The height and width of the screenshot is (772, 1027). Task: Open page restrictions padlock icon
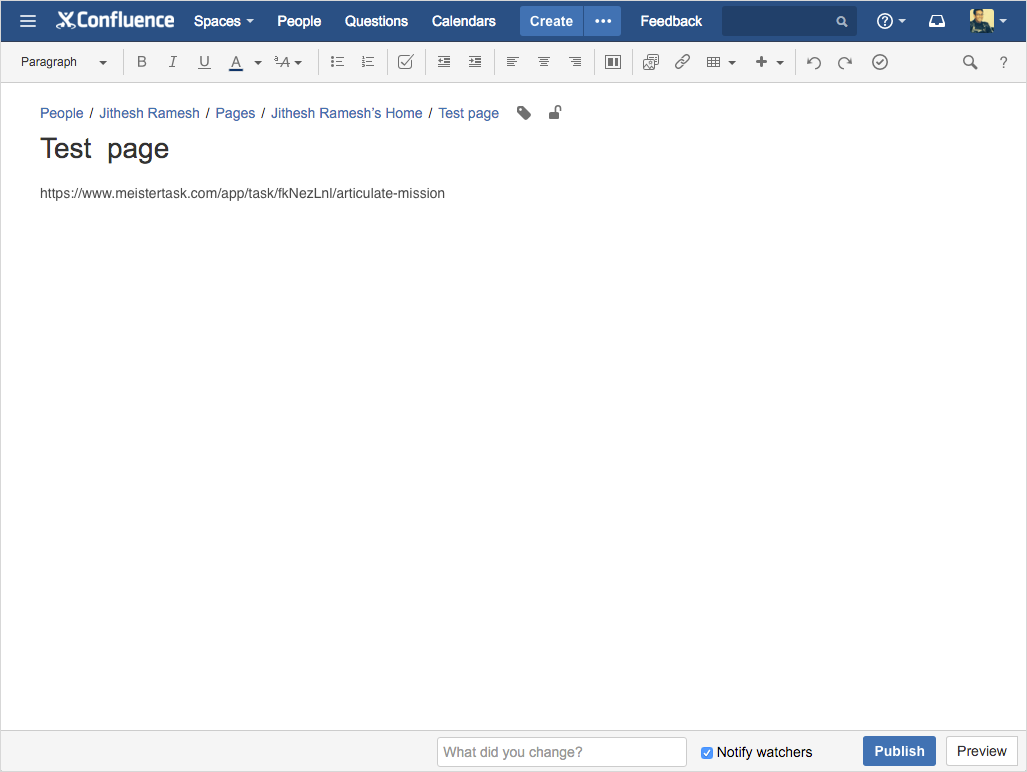(x=555, y=113)
